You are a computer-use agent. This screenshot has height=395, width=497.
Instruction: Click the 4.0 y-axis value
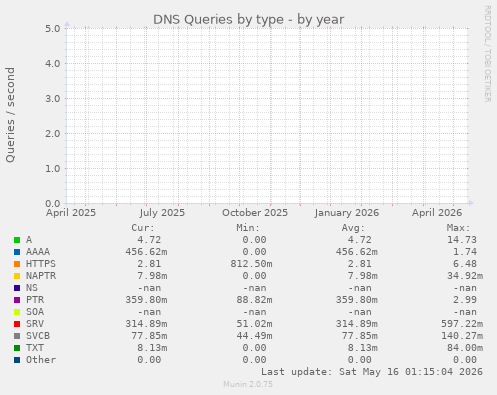(53, 63)
